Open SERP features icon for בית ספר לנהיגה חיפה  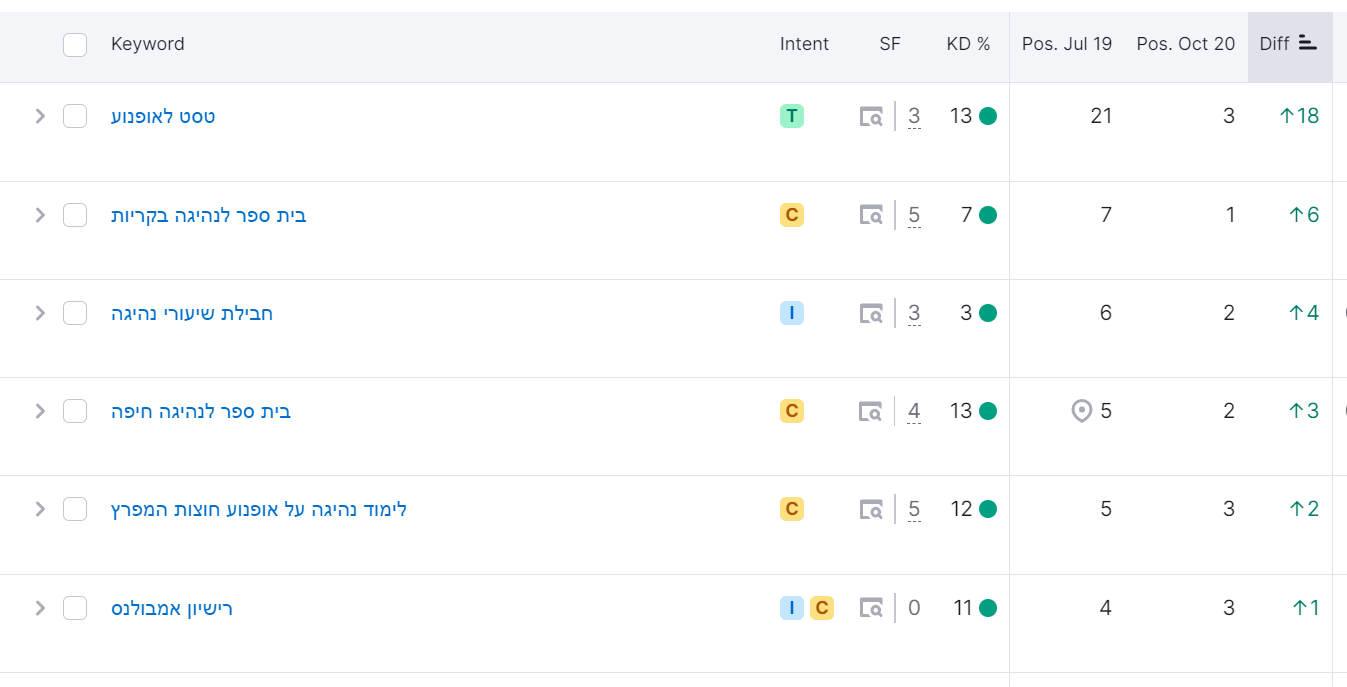click(x=871, y=411)
